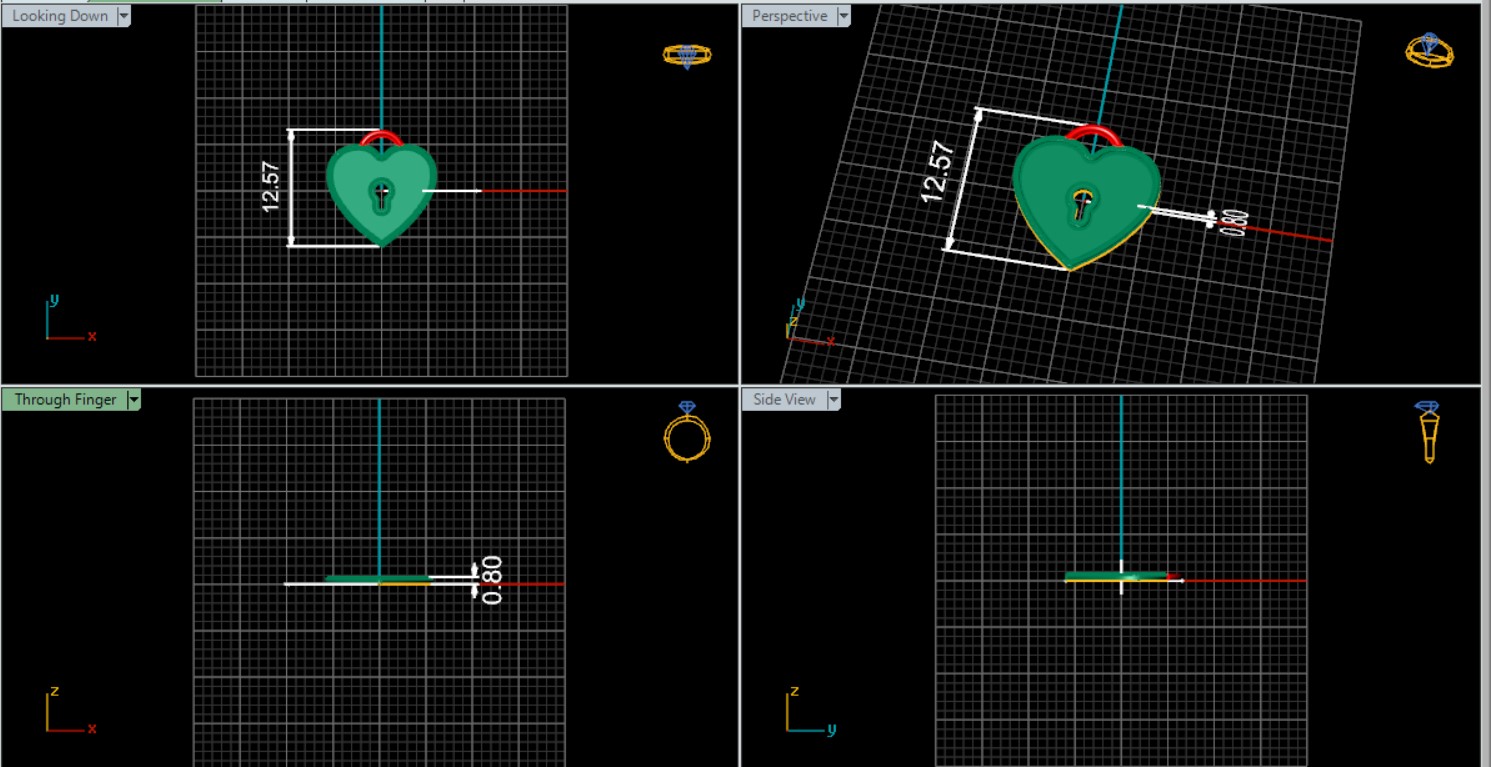1491x767 pixels.
Task: Open the Looking Down viewport dropdown arrow
Action: click(123, 16)
